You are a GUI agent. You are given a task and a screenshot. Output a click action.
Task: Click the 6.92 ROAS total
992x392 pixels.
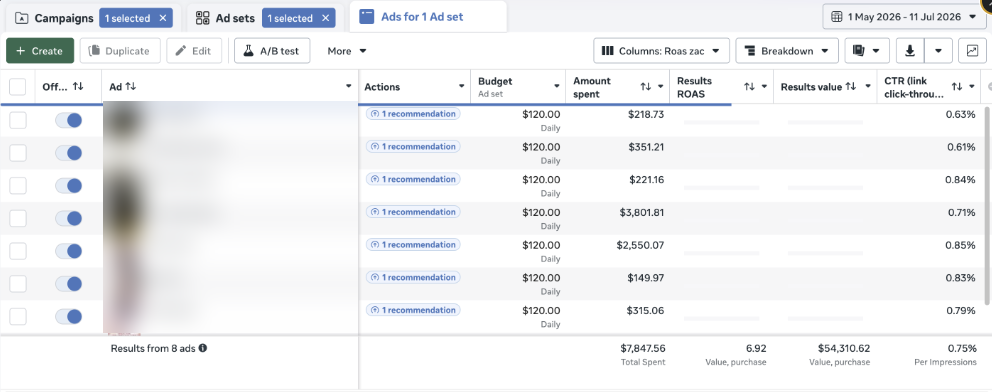(x=757, y=348)
